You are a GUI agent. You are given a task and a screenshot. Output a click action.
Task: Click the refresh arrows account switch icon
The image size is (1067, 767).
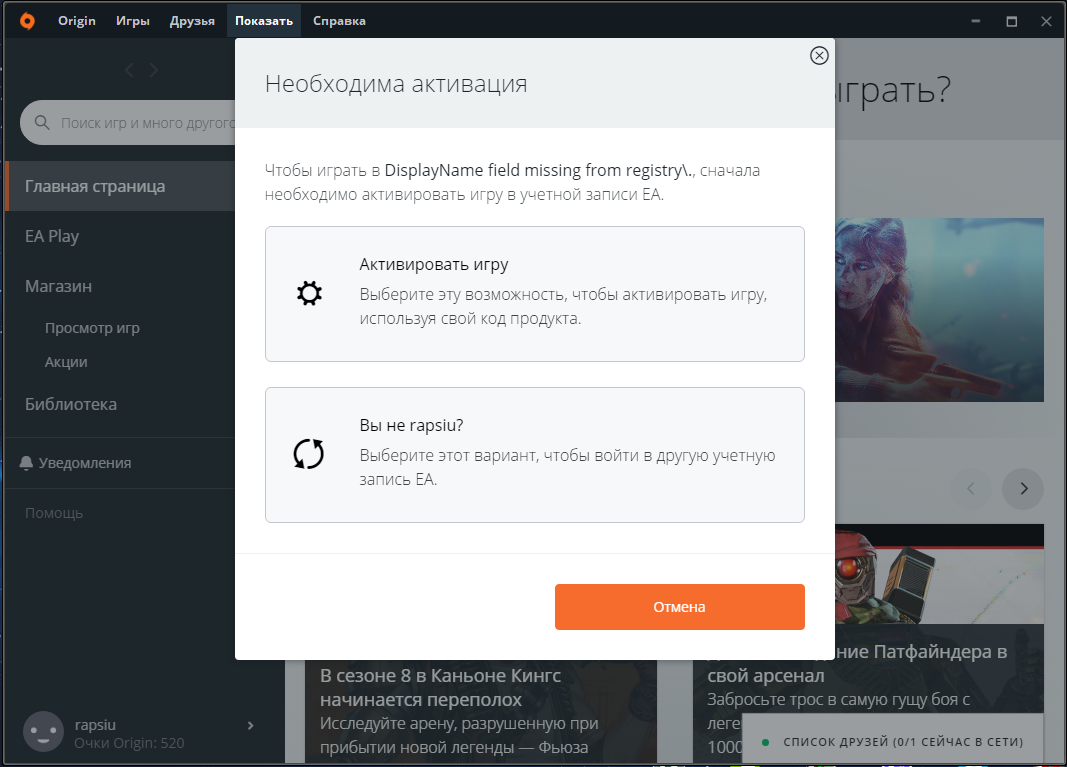coord(308,454)
